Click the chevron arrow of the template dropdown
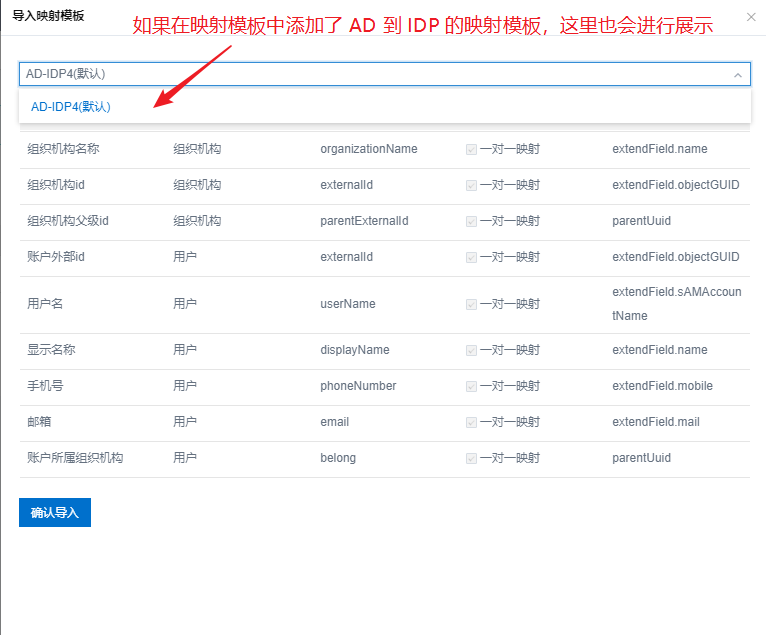 point(738,75)
